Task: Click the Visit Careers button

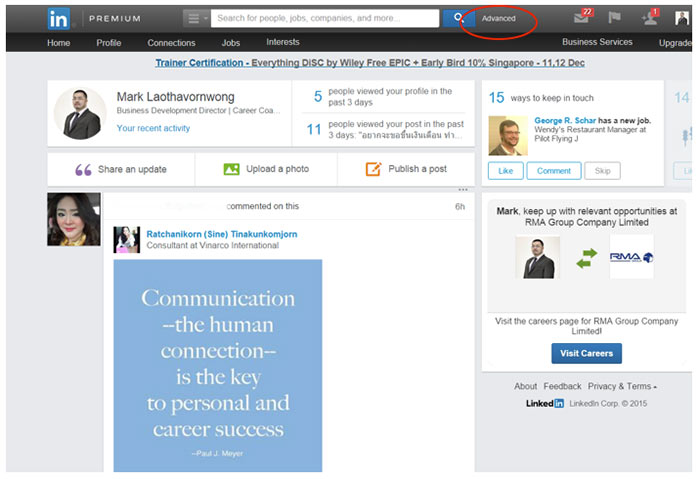Action: 587,354
